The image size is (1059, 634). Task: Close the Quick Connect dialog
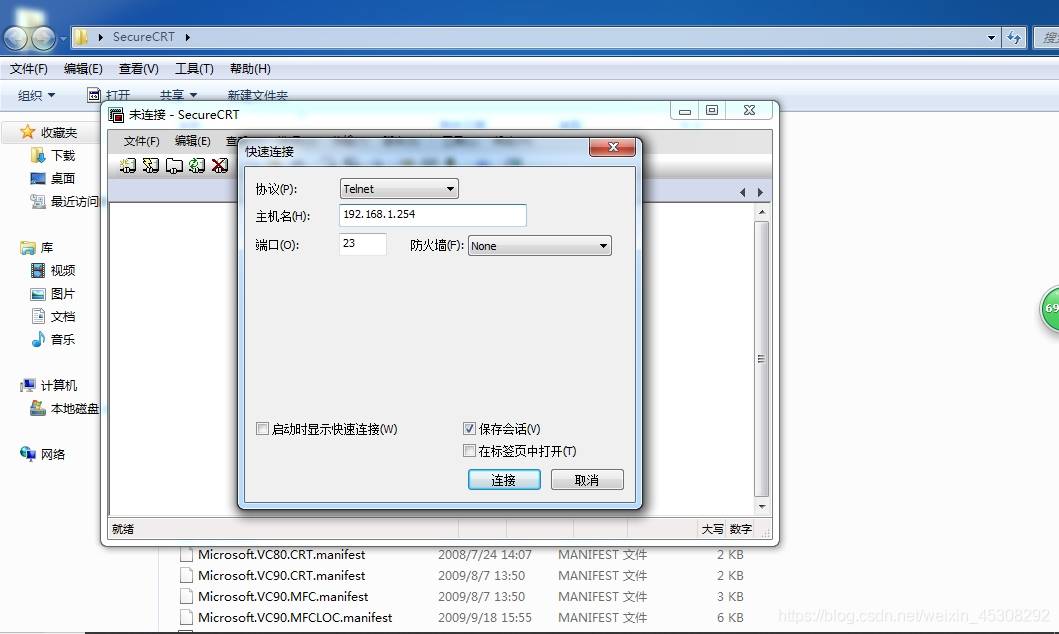(613, 147)
